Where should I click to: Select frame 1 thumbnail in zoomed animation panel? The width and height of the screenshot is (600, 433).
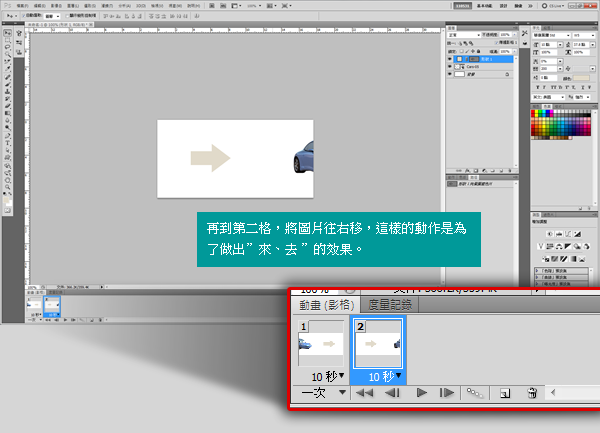point(321,343)
